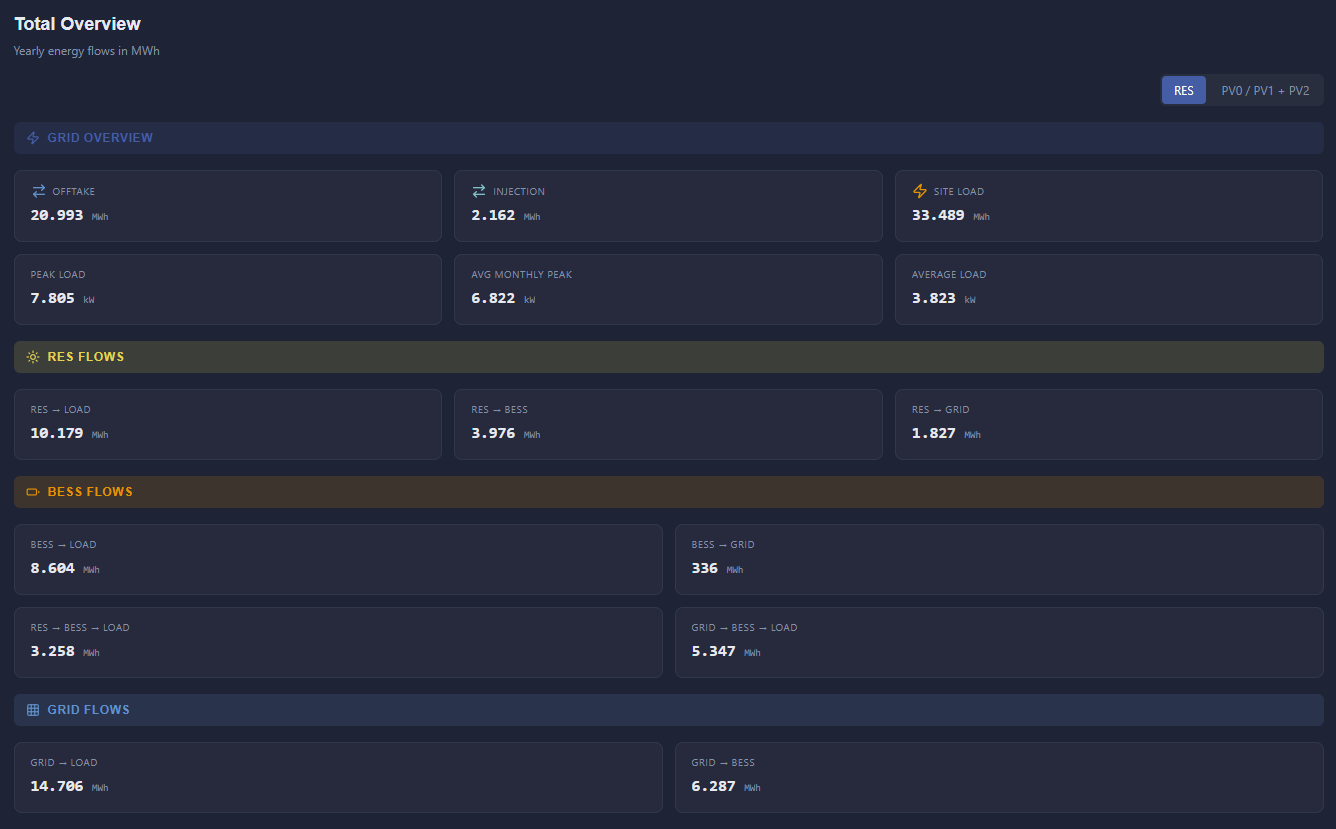Click the lightning icon in the Grid Overview header

point(31,137)
